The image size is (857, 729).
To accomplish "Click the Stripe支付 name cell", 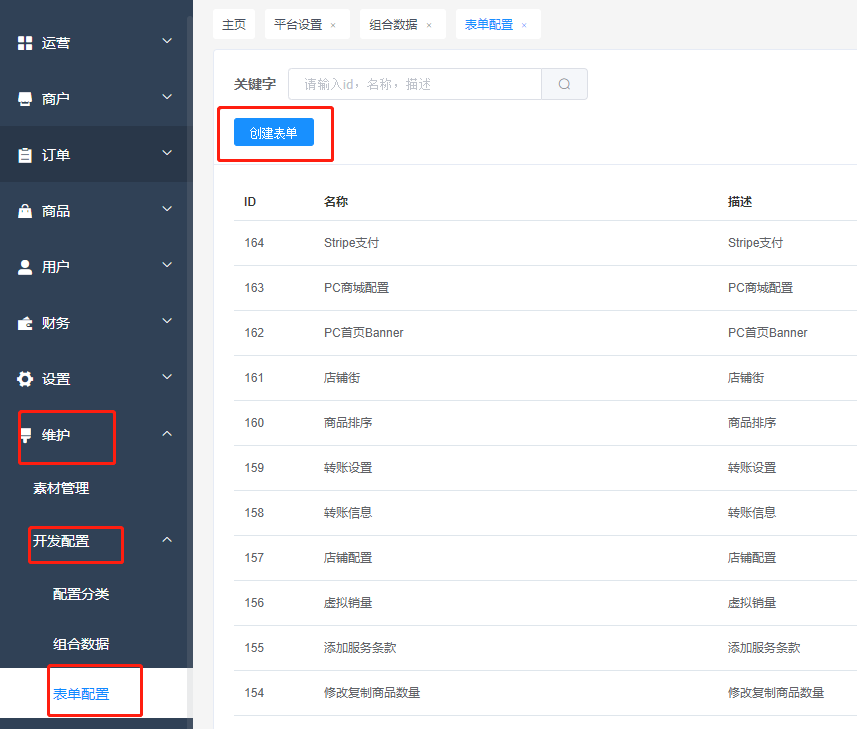I will [x=351, y=243].
